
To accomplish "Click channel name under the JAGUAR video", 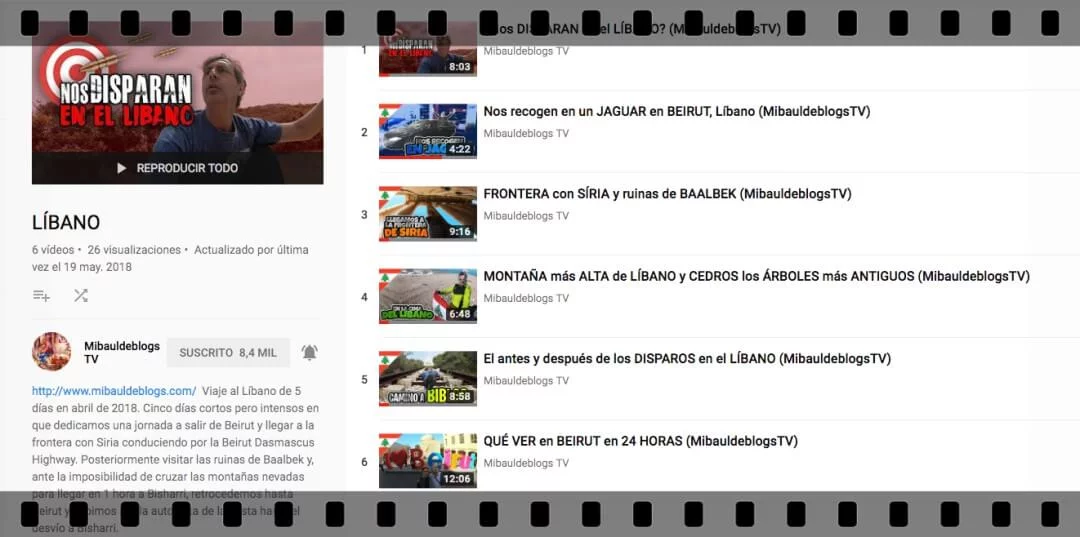I will [526, 134].
